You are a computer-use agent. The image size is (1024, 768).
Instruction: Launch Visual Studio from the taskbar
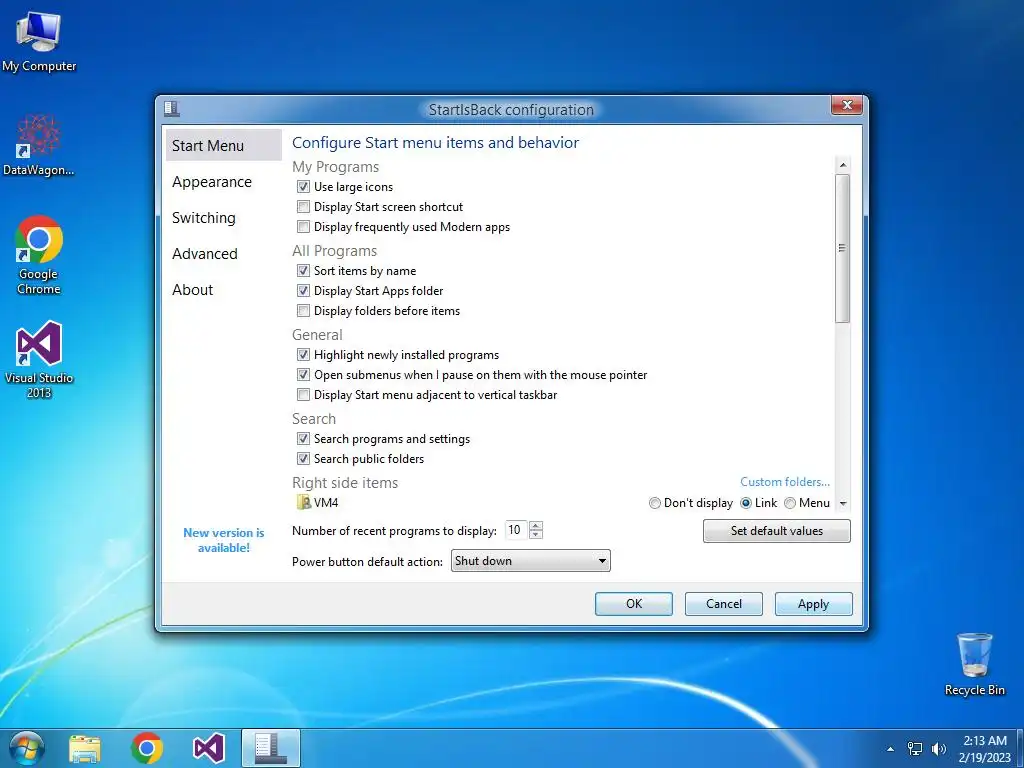(209, 748)
